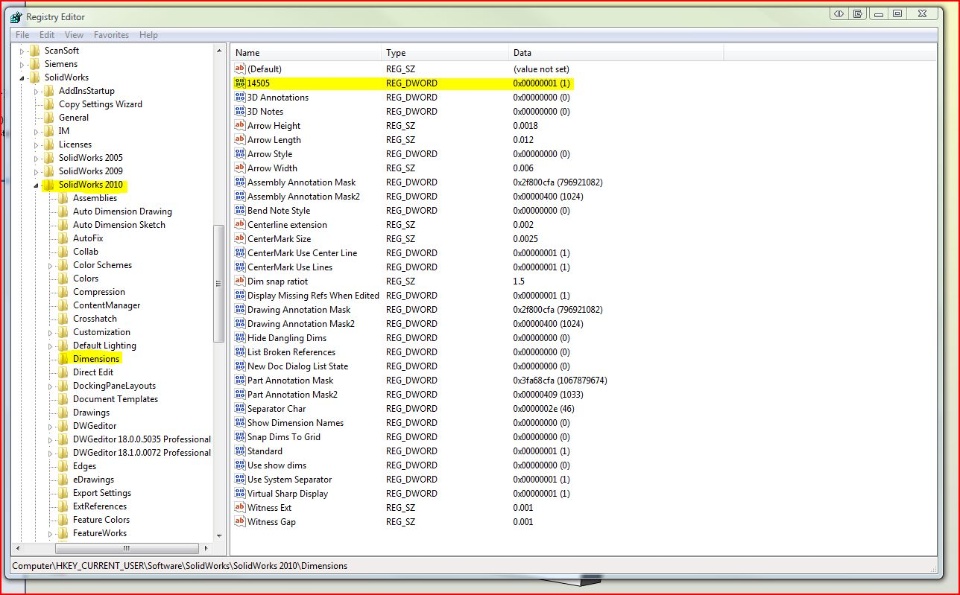
Task: Click the tree pane scroll up arrow
Action: tap(219, 51)
